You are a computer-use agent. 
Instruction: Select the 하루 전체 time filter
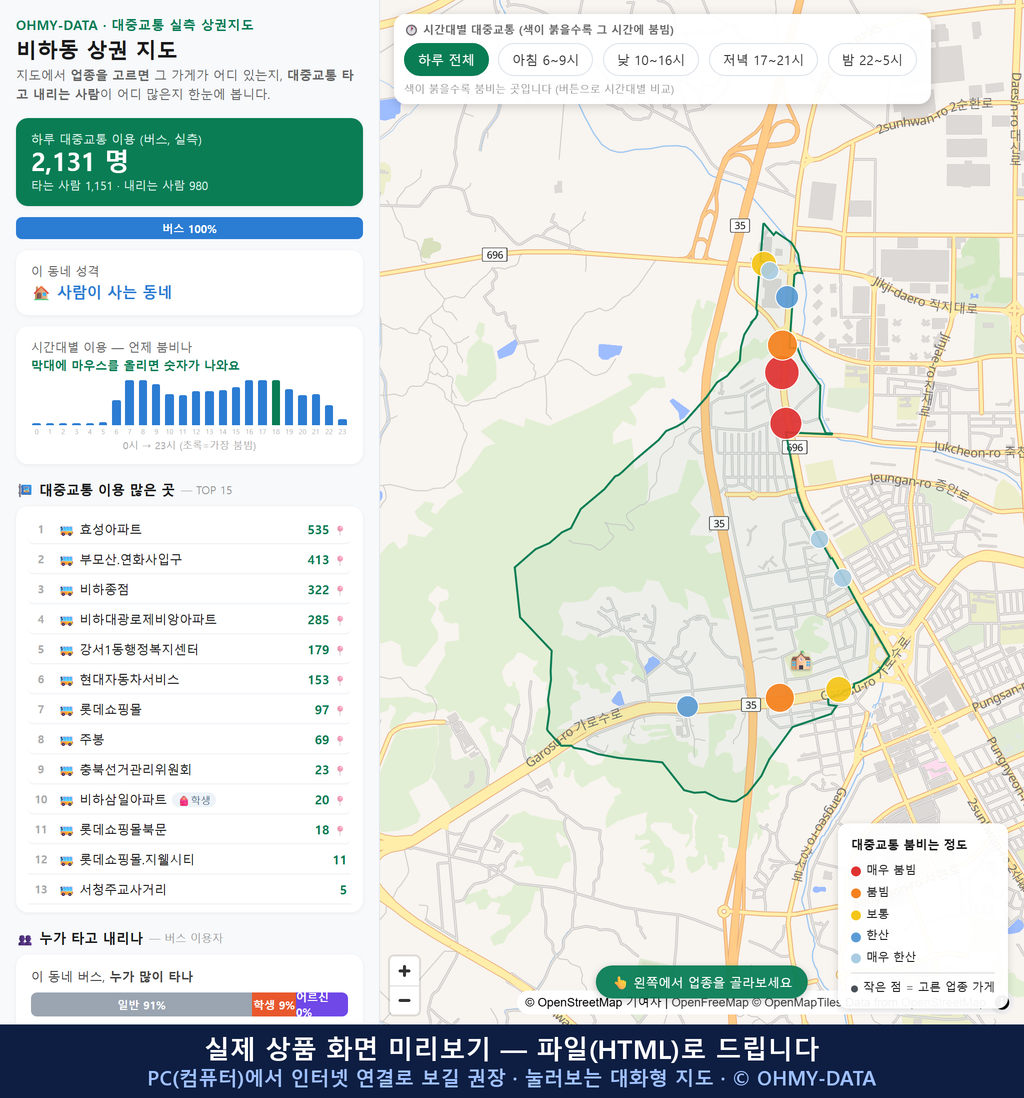[x=446, y=60]
